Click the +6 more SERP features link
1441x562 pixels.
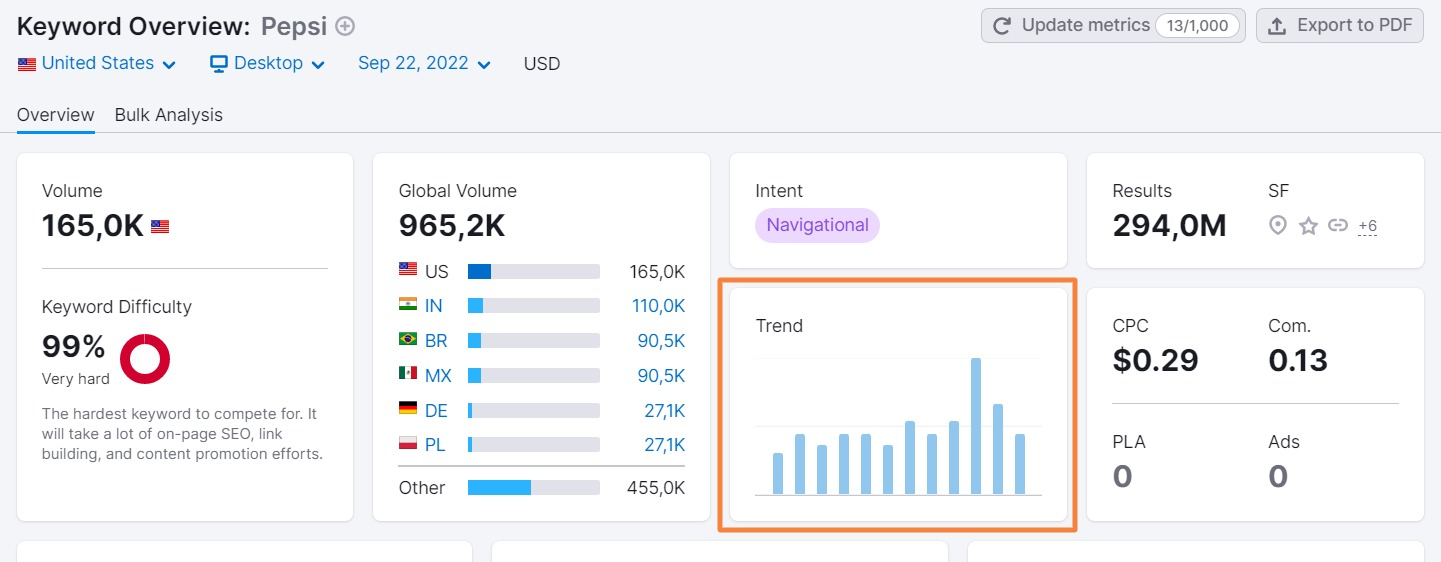(x=1367, y=226)
